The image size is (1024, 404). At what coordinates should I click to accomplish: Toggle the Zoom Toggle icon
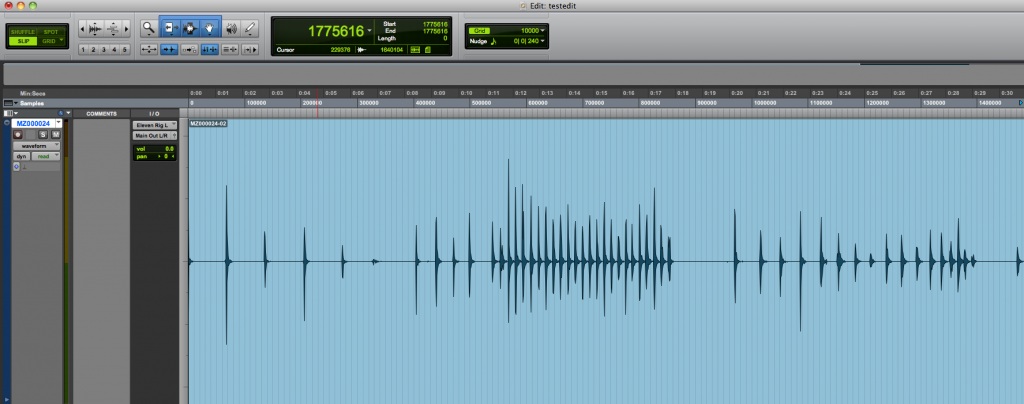click(x=149, y=49)
